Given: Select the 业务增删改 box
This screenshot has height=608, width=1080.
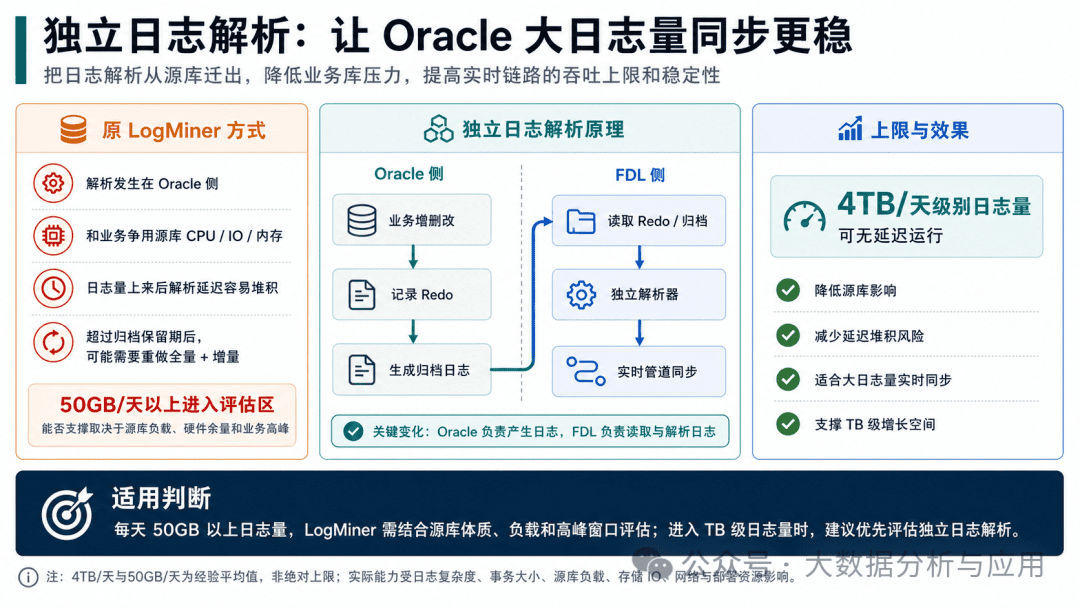Looking at the screenshot, I should tap(412, 220).
